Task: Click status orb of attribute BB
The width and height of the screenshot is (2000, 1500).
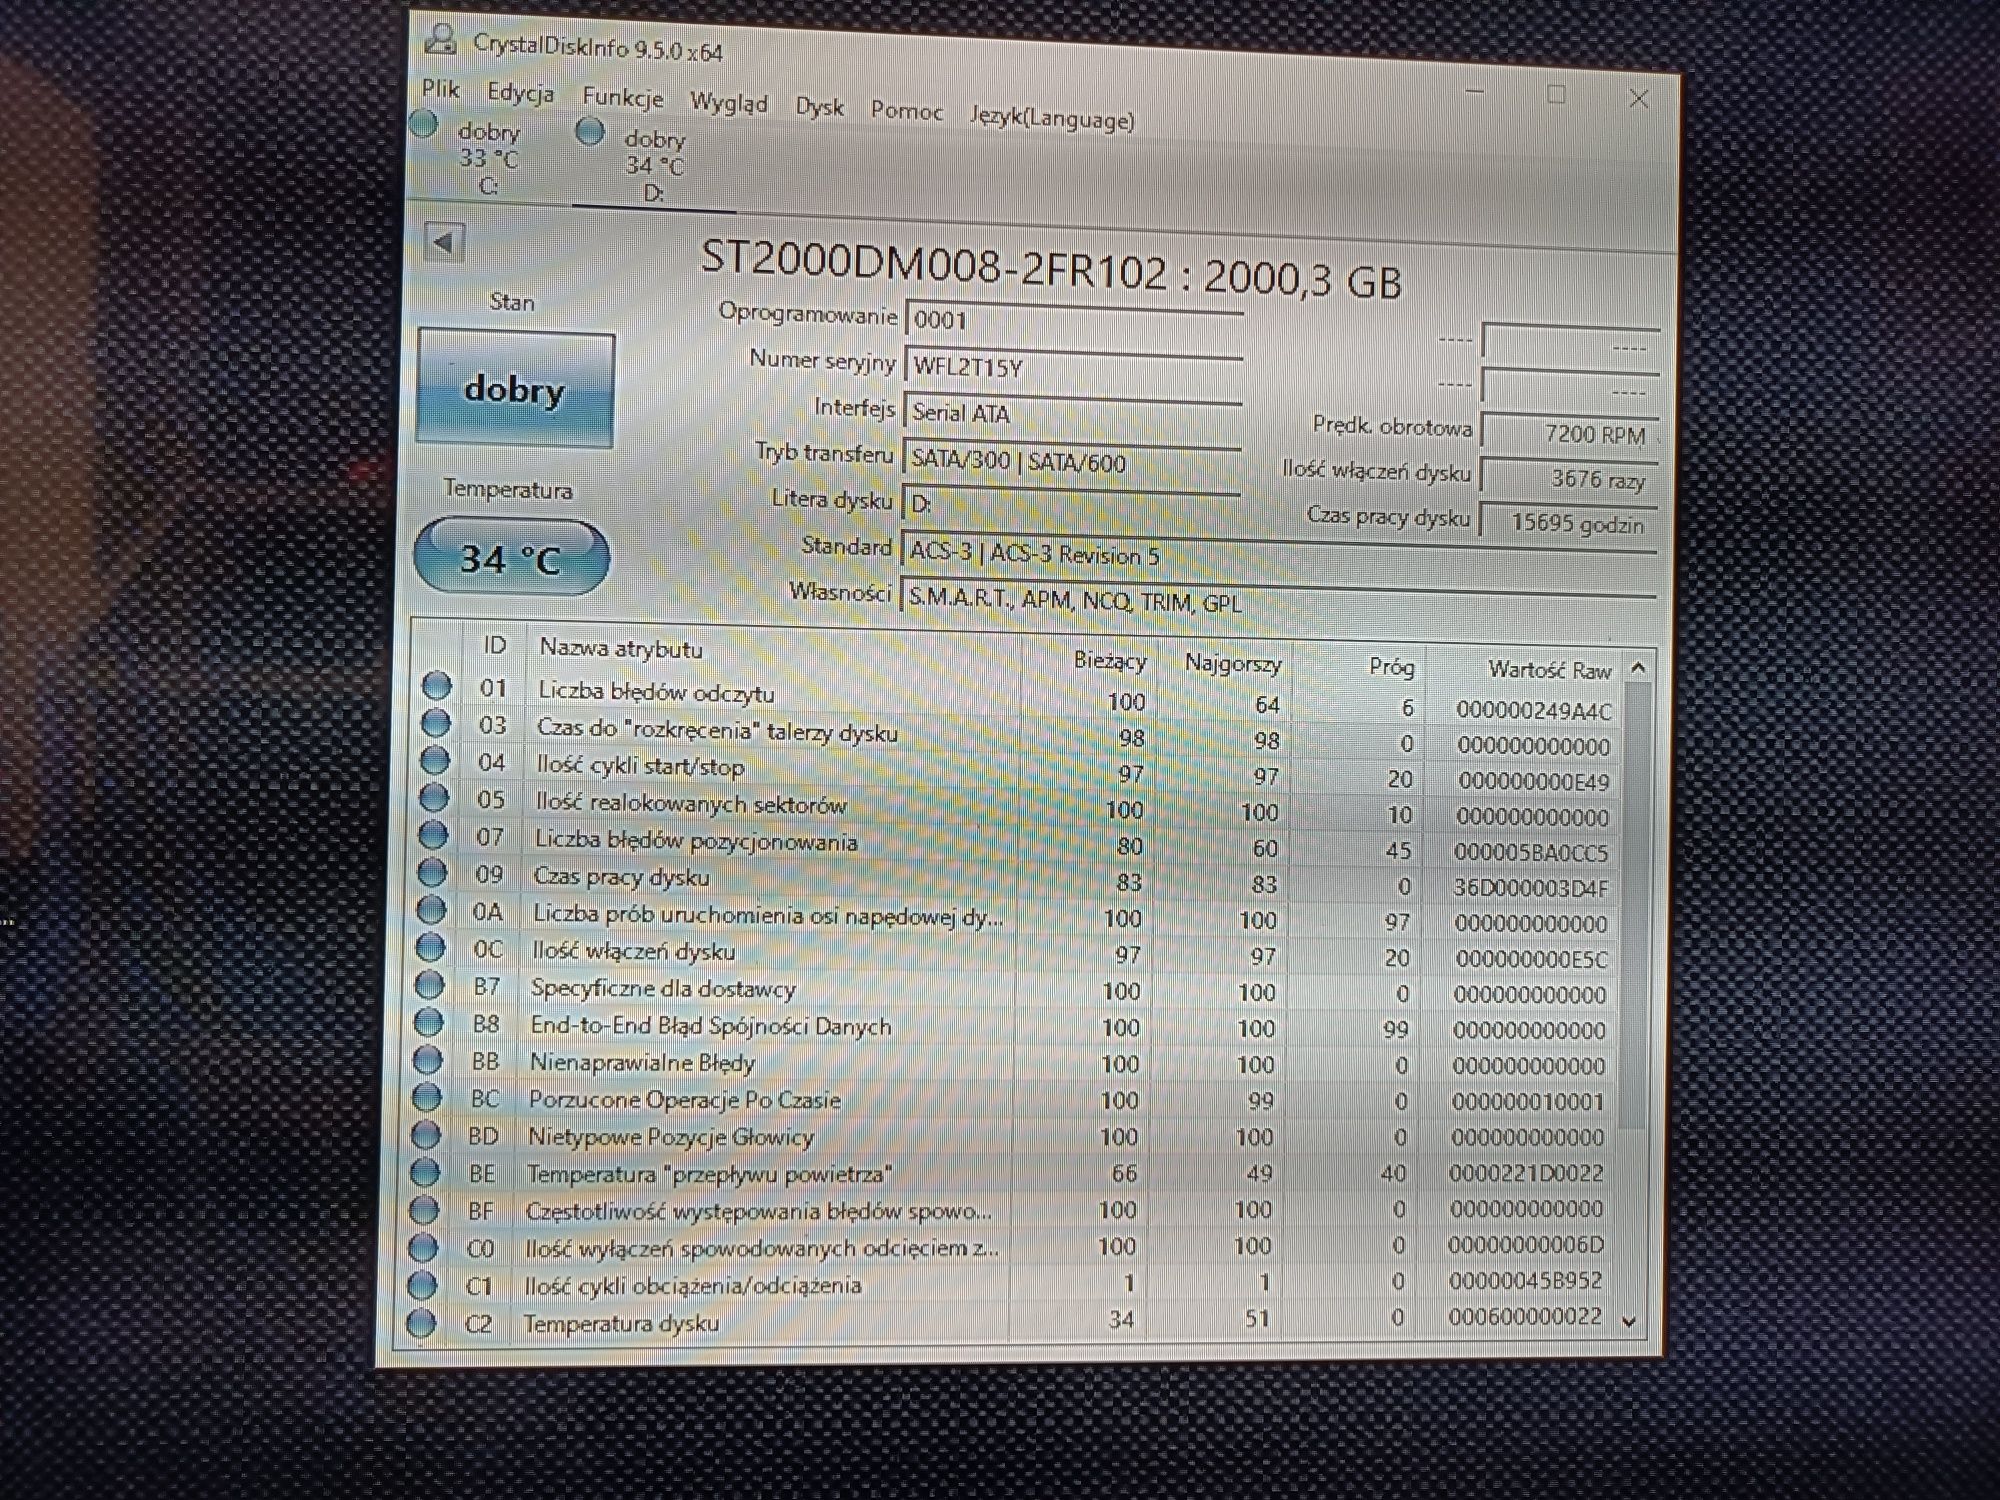Action: pos(427,1058)
